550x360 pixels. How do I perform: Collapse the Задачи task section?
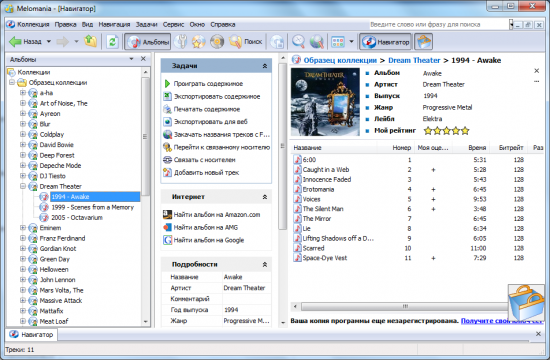click(x=265, y=66)
